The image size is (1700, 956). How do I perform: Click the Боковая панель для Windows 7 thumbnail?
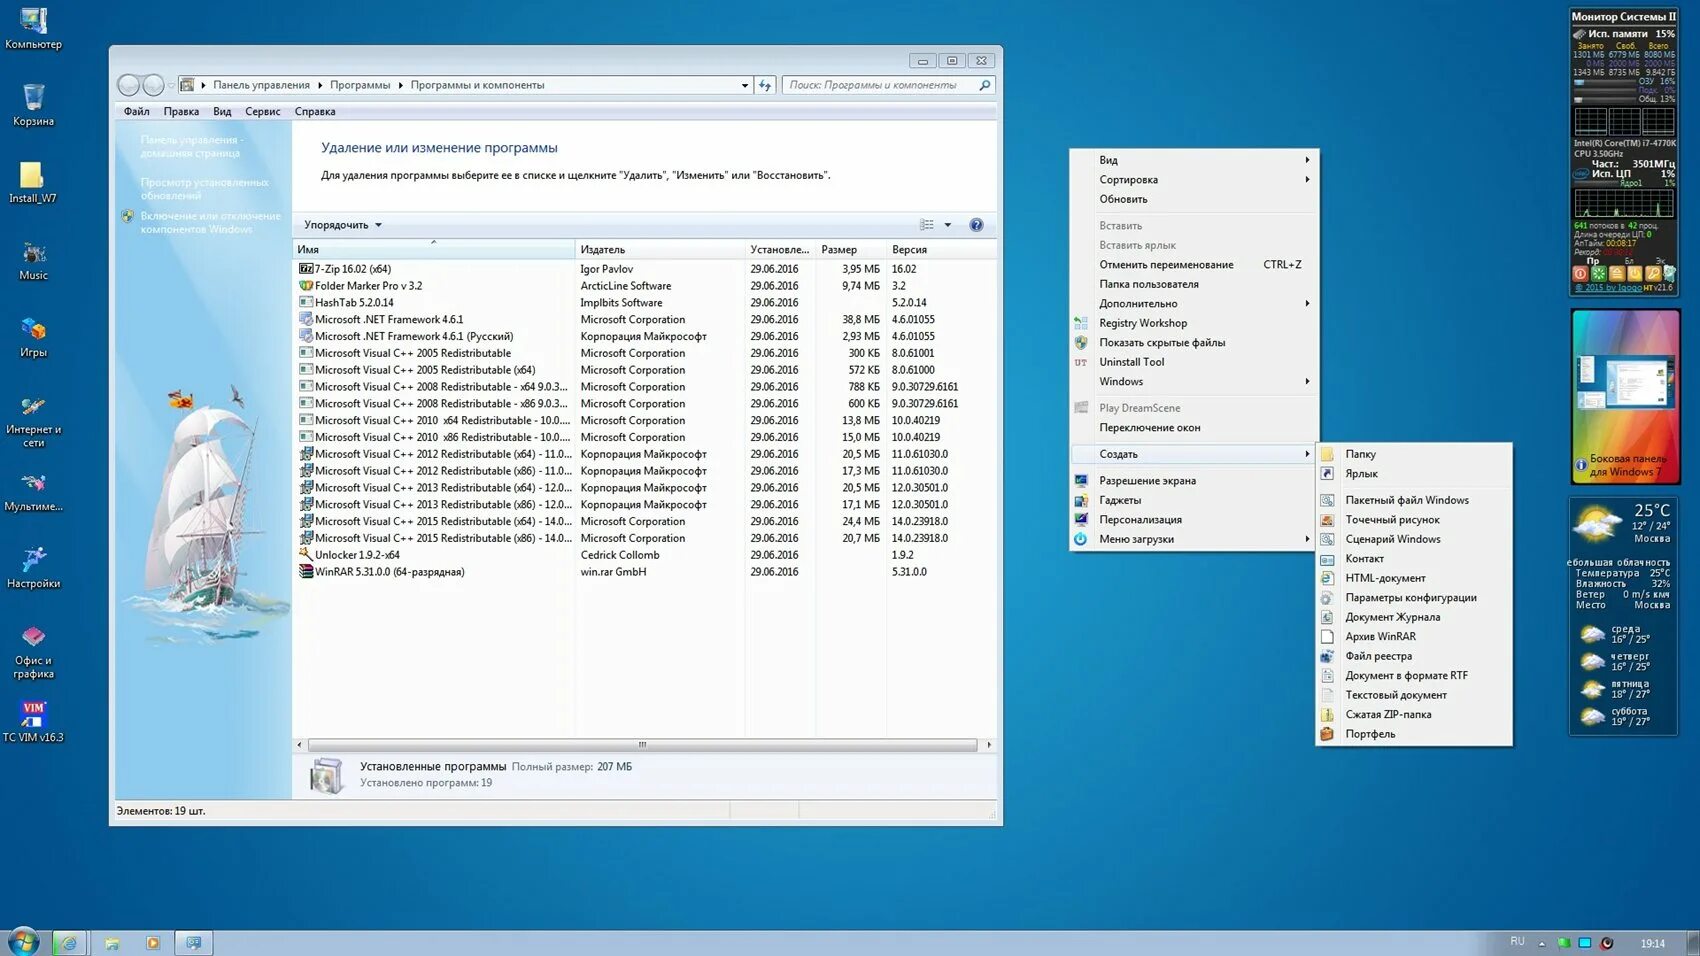pyautogui.click(x=1625, y=396)
